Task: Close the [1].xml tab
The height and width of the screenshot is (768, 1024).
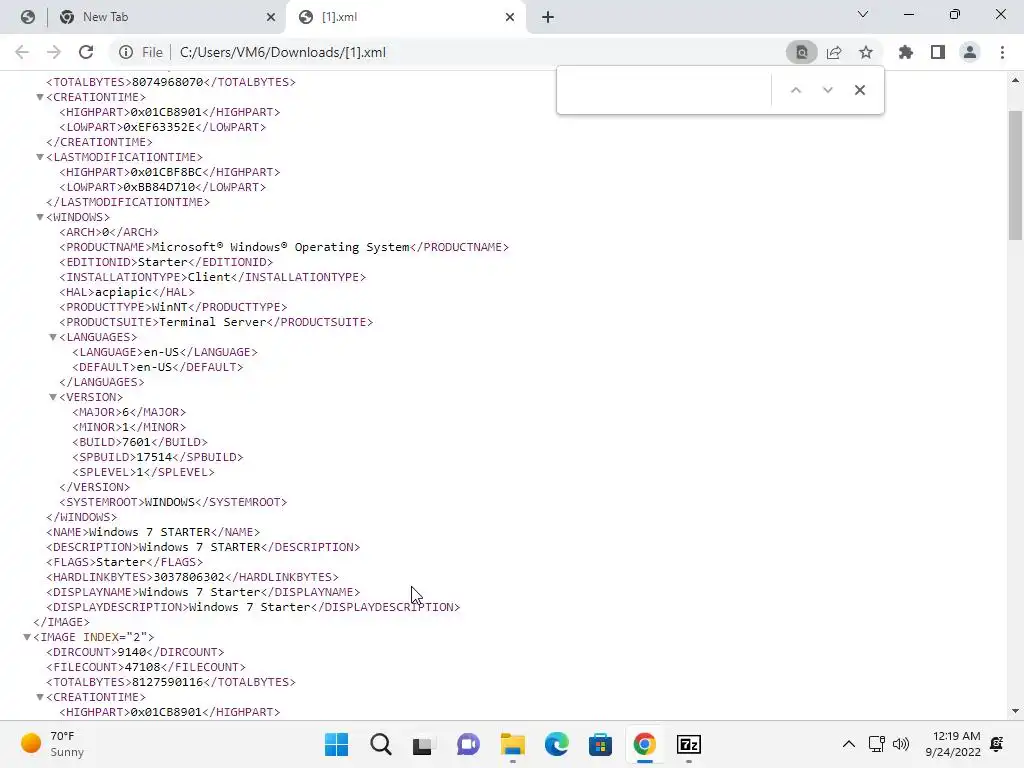Action: coord(510,17)
